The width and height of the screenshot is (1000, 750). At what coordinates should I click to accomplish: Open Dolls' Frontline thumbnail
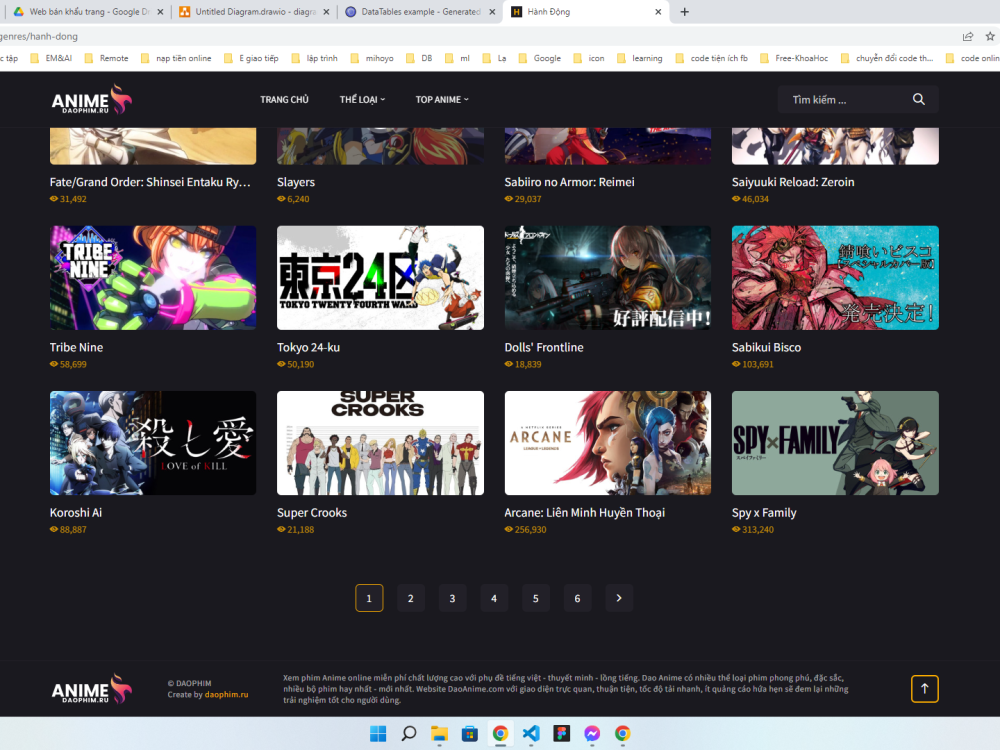(x=608, y=277)
